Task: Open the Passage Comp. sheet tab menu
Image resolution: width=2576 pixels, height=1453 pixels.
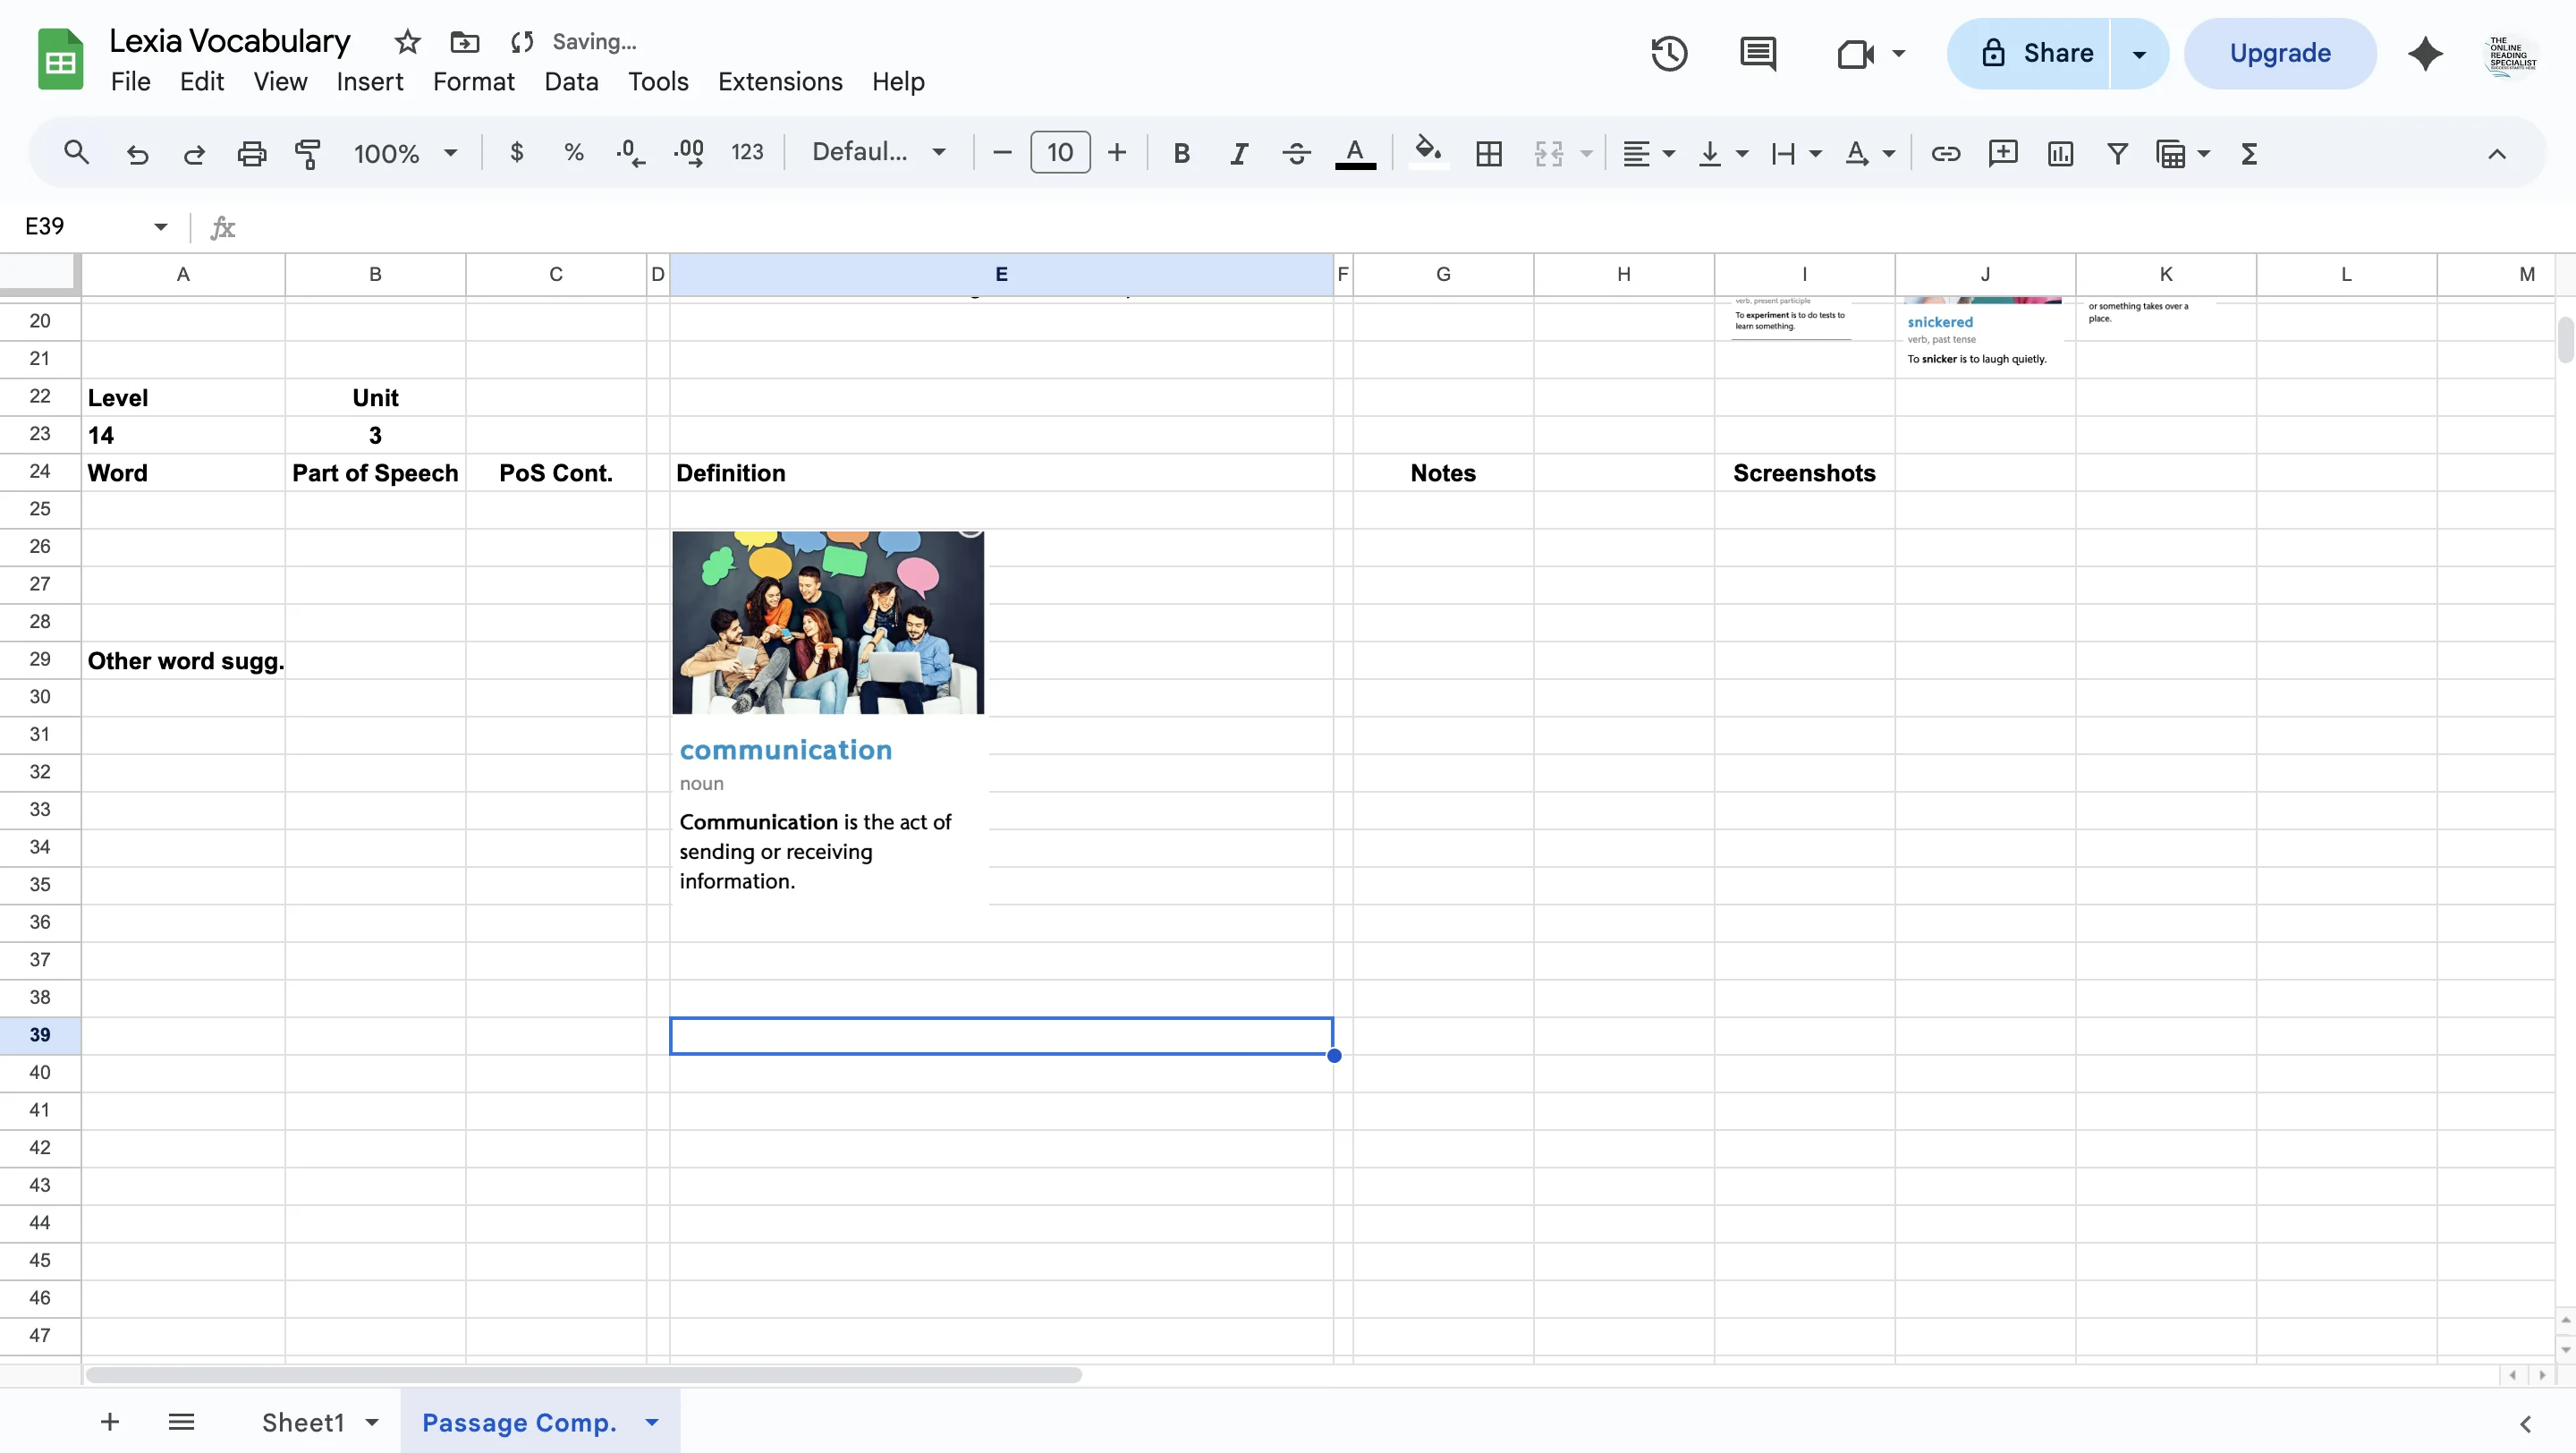Action: click(652, 1421)
